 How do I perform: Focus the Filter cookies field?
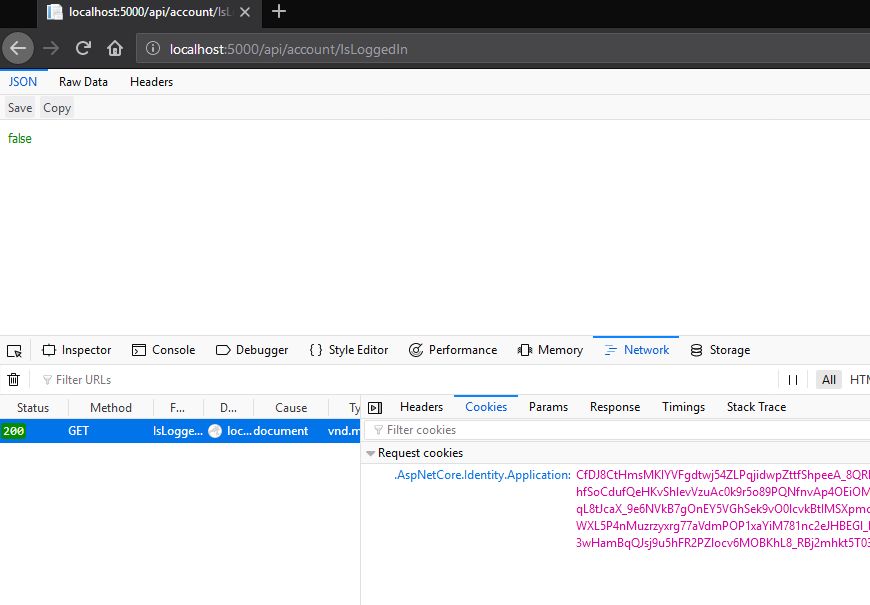(618, 430)
